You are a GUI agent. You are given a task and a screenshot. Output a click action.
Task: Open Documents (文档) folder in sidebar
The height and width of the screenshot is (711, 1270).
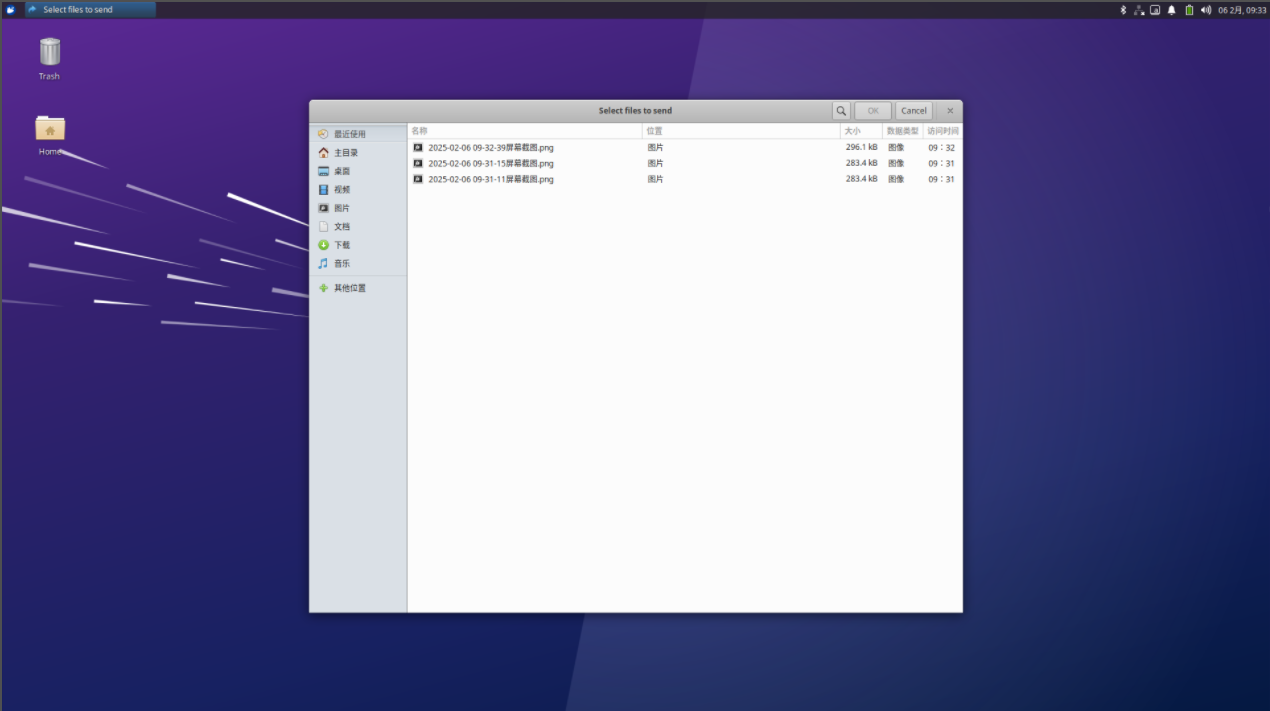[x=358, y=226]
